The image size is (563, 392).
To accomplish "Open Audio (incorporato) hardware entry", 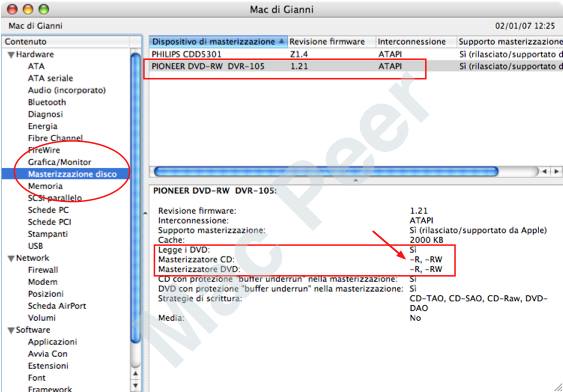I will (67, 90).
